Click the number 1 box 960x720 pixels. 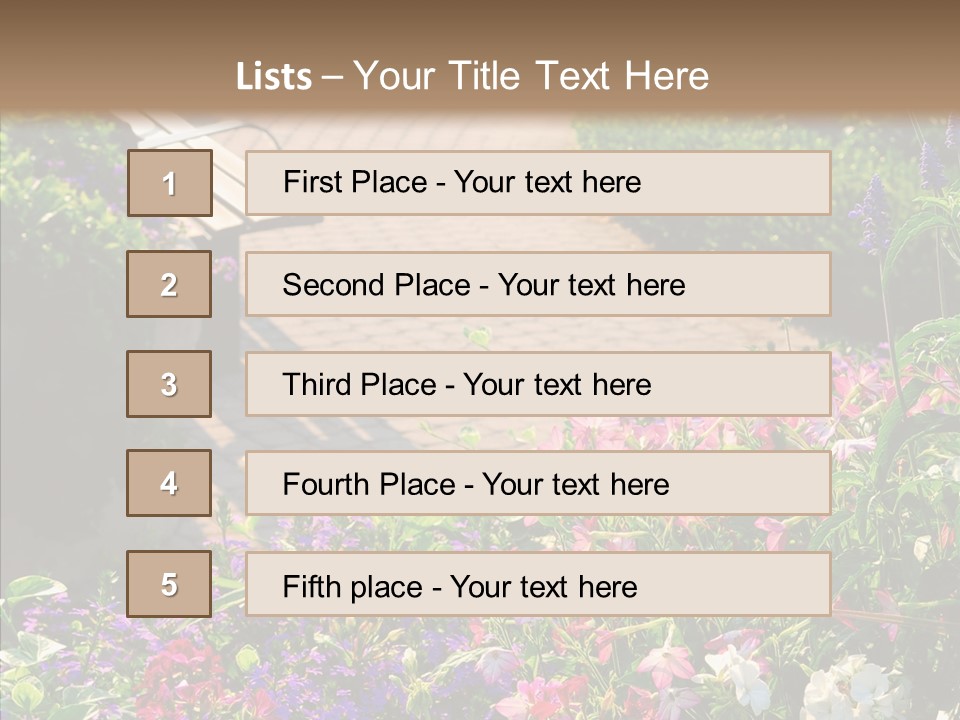point(170,183)
